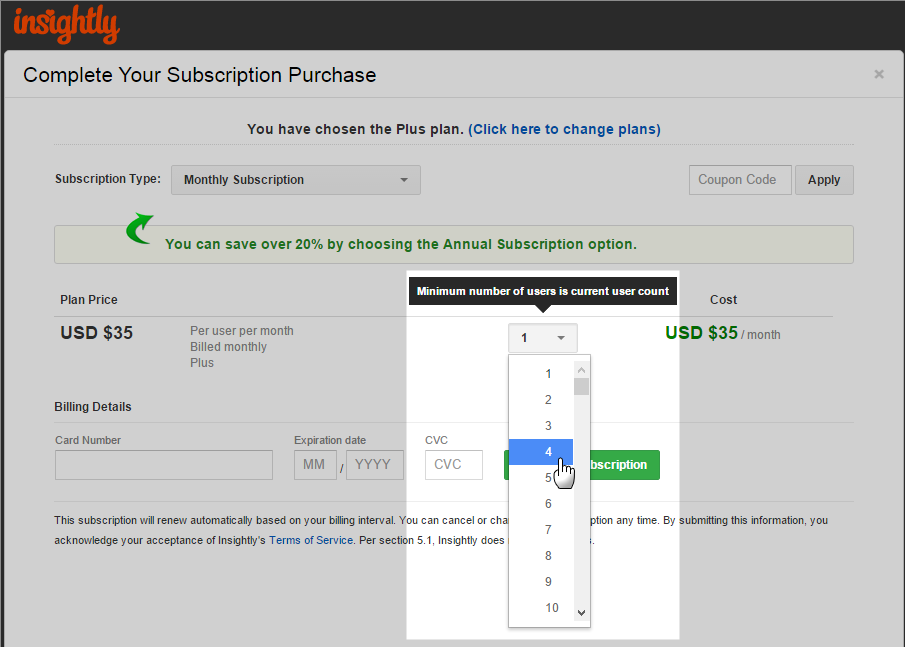The height and width of the screenshot is (647, 905).
Task: Open the Terms of Service link
Action: click(x=311, y=541)
